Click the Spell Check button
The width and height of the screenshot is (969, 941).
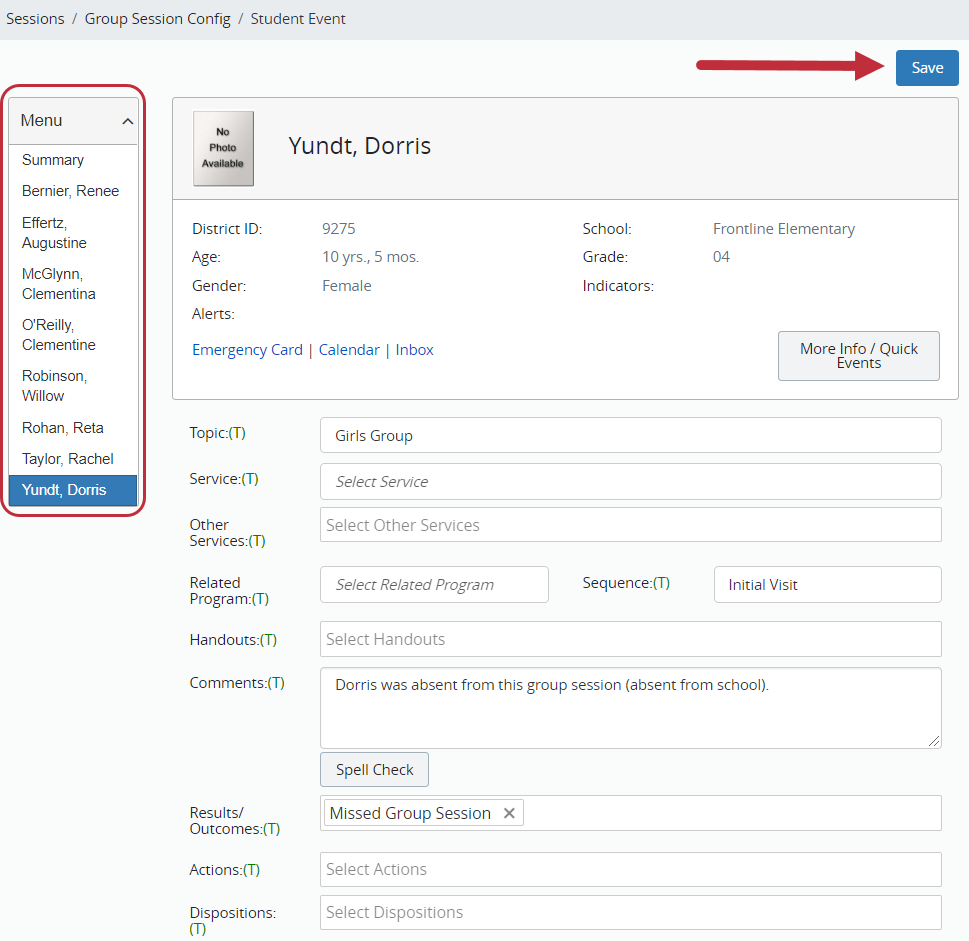click(374, 769)
